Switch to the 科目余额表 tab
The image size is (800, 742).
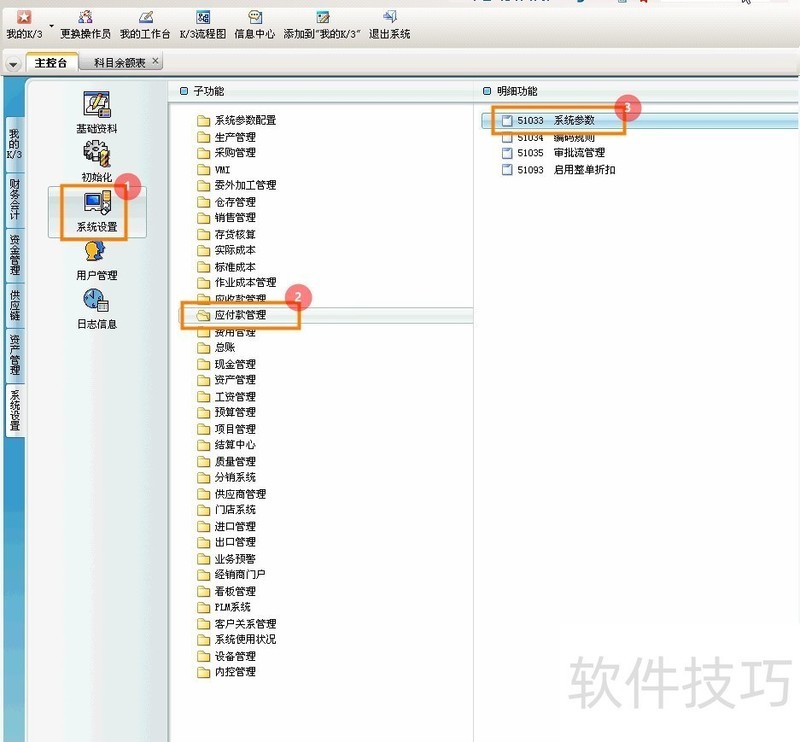120,63
